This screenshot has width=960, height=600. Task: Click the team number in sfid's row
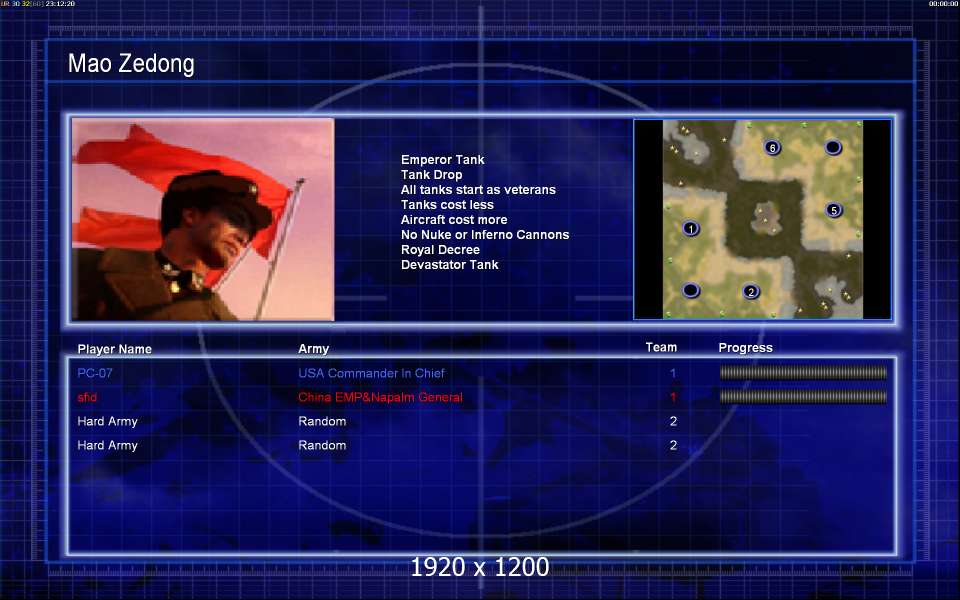(673, 397)
